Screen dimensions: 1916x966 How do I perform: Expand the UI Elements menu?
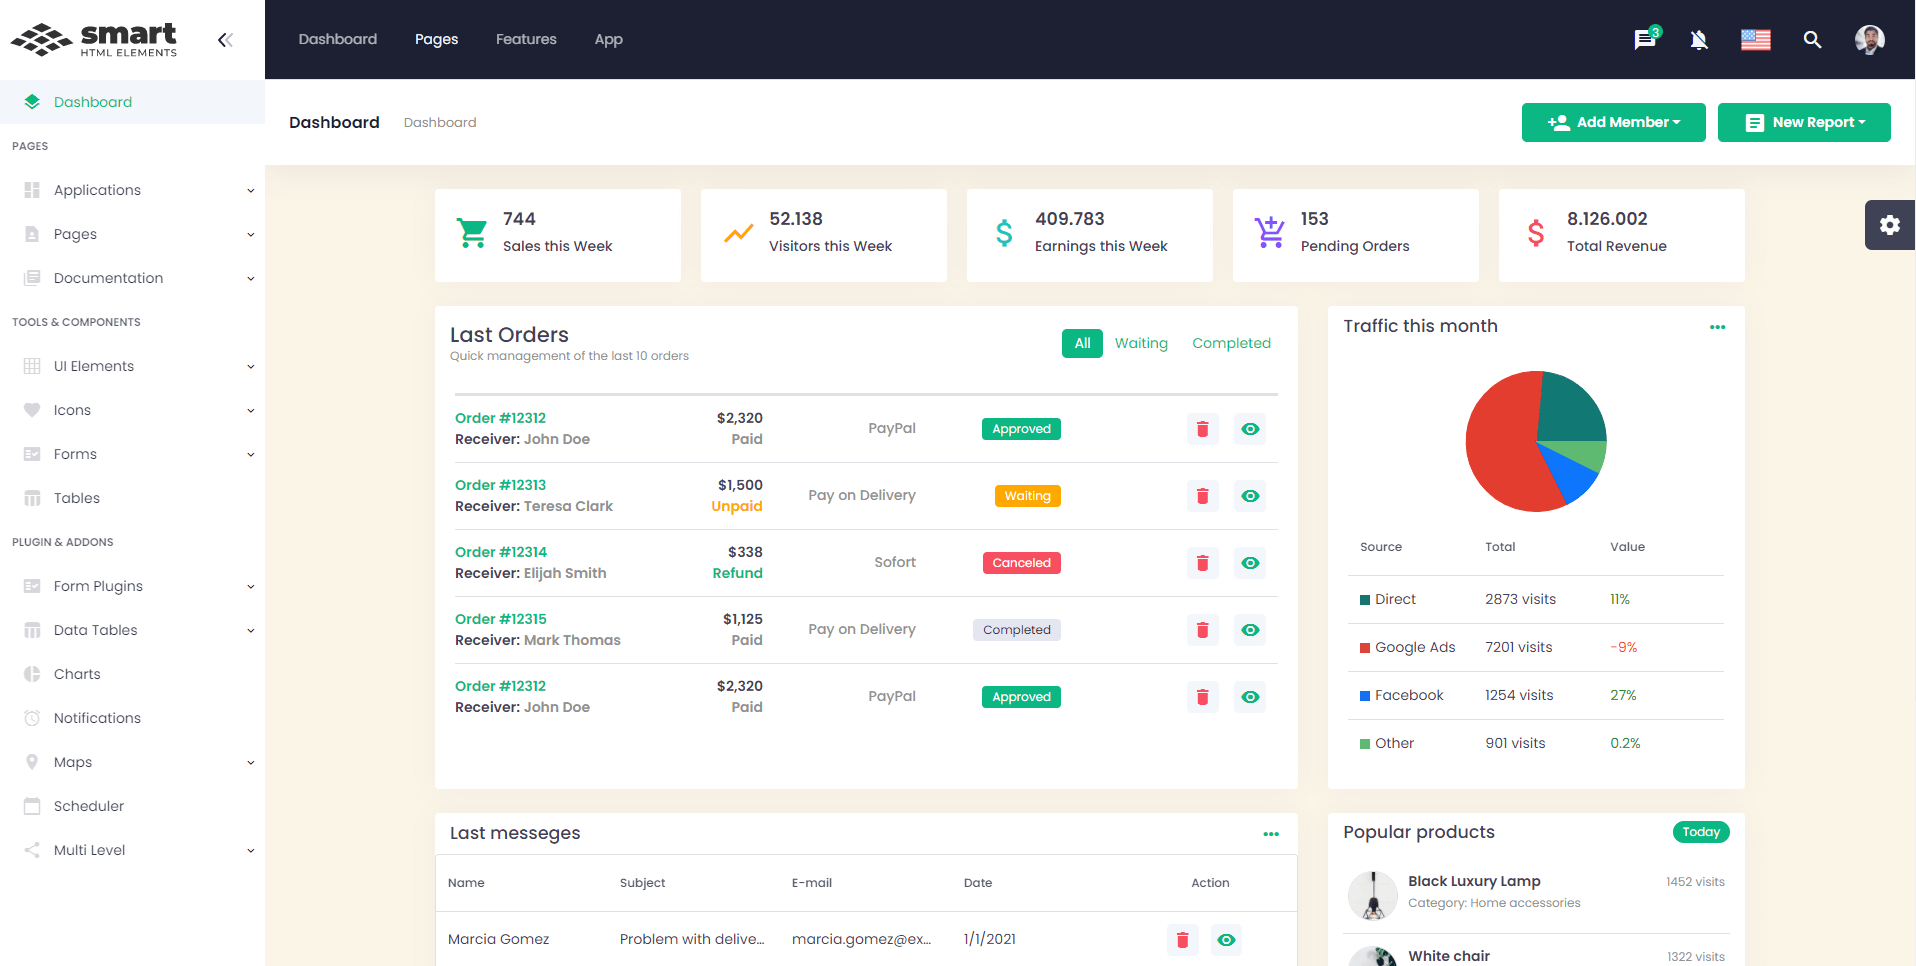point(93,366)
